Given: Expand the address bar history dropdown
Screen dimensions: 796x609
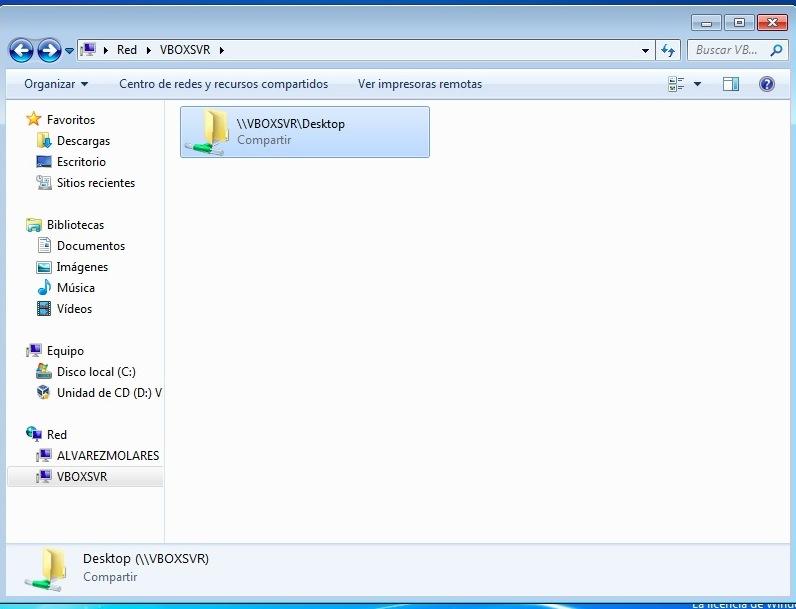Looking at the screenshot, I should pyautogui.click(x=645, y=50).
